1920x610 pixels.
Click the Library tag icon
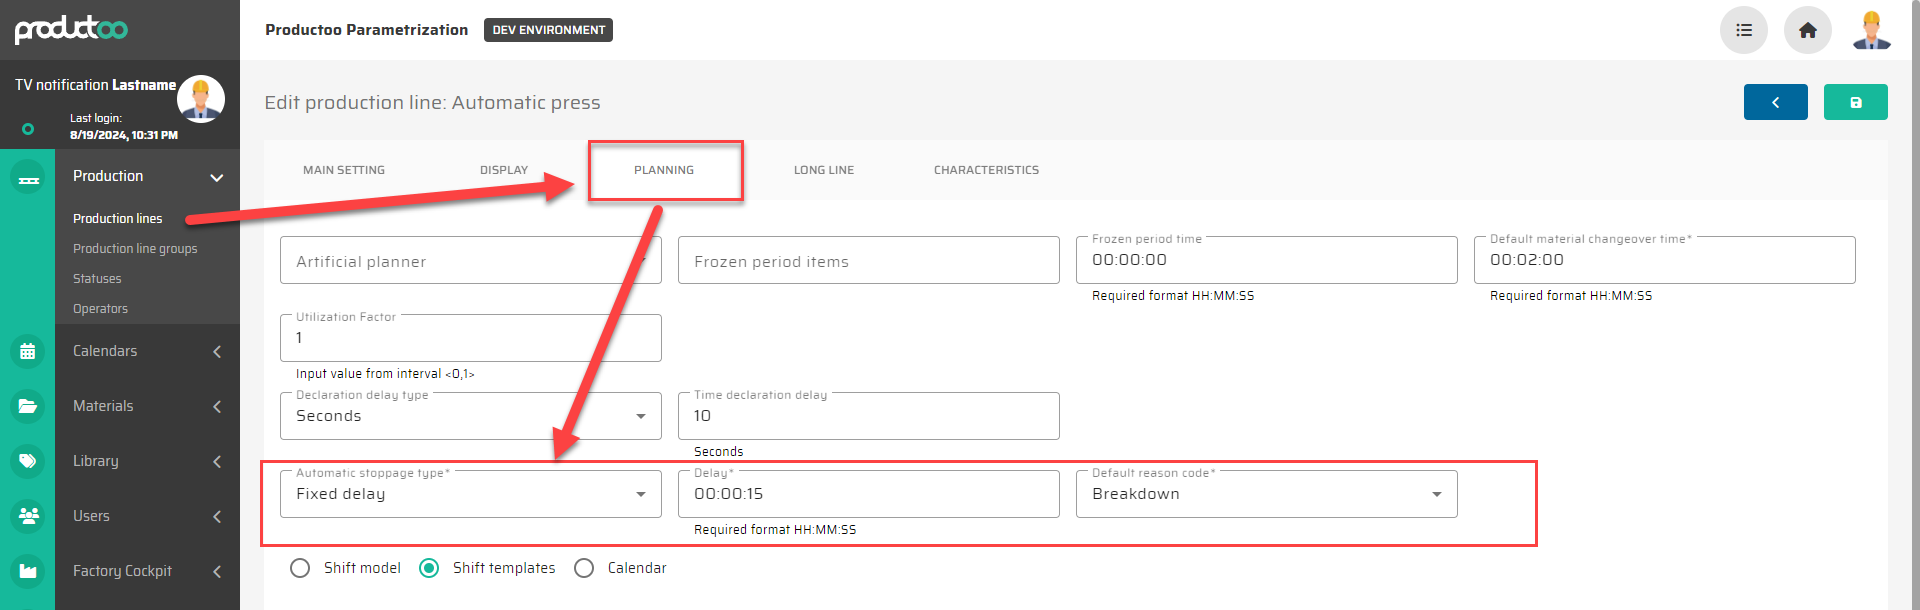28,461
